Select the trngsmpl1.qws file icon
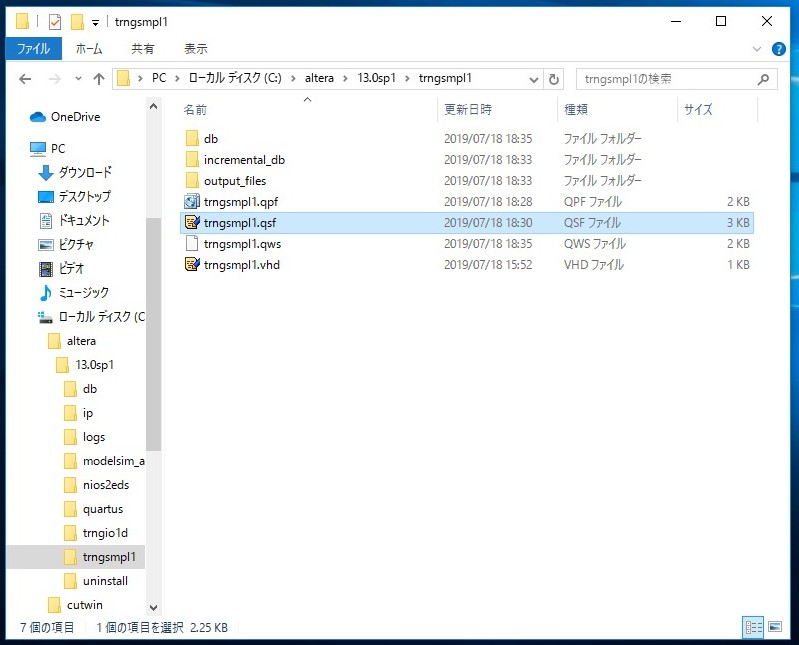This screenshot has width=799, height=645. 192,244
